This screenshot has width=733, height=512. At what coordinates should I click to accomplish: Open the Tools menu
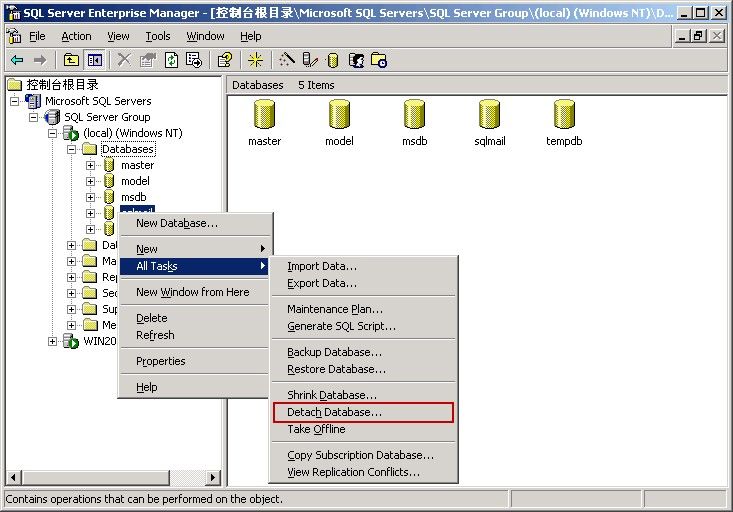[x=158, y=36]
